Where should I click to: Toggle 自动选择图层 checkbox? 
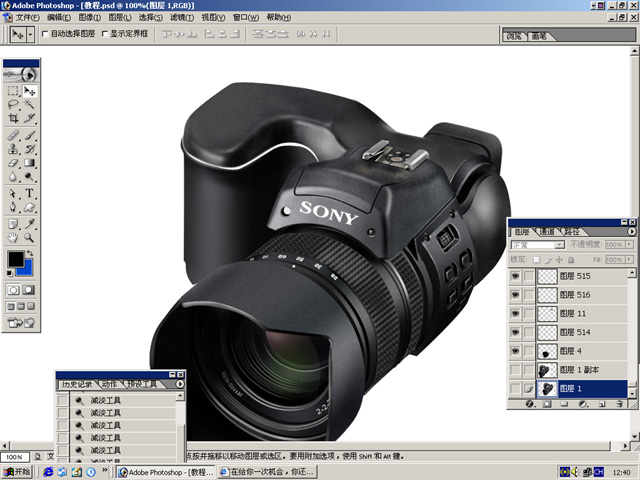pyautogui.click(x=45, y=34)
